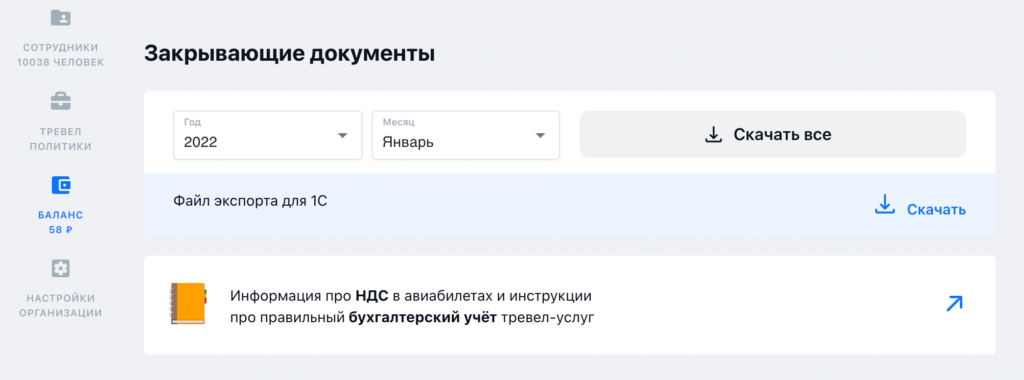Viewport: 1024px width, 380px height.
Task: Click the blue diagonal arrow icon
Action: coord(954,304)
